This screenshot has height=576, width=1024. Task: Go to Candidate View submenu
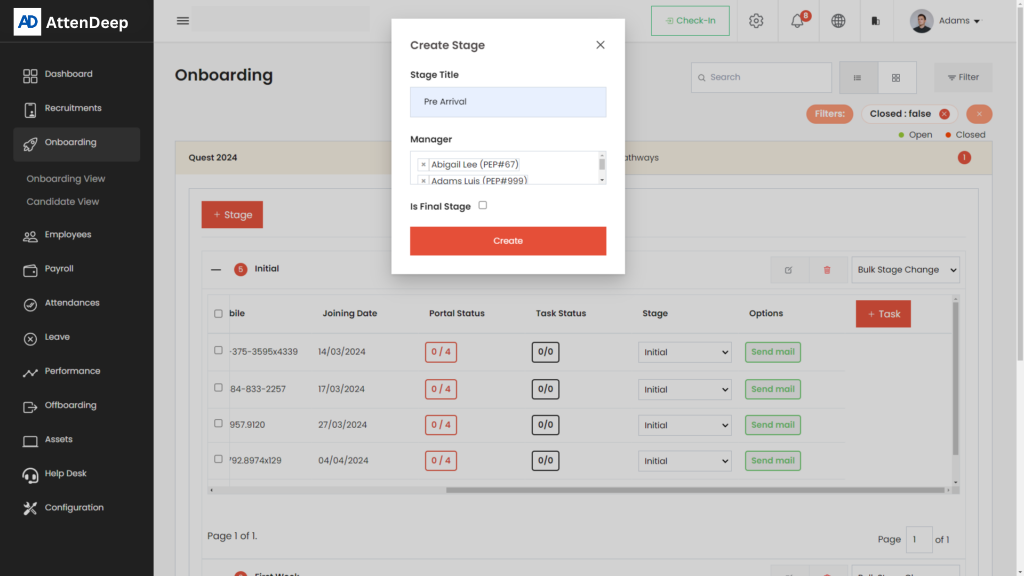pyautogui.click(x=63, y=202)
